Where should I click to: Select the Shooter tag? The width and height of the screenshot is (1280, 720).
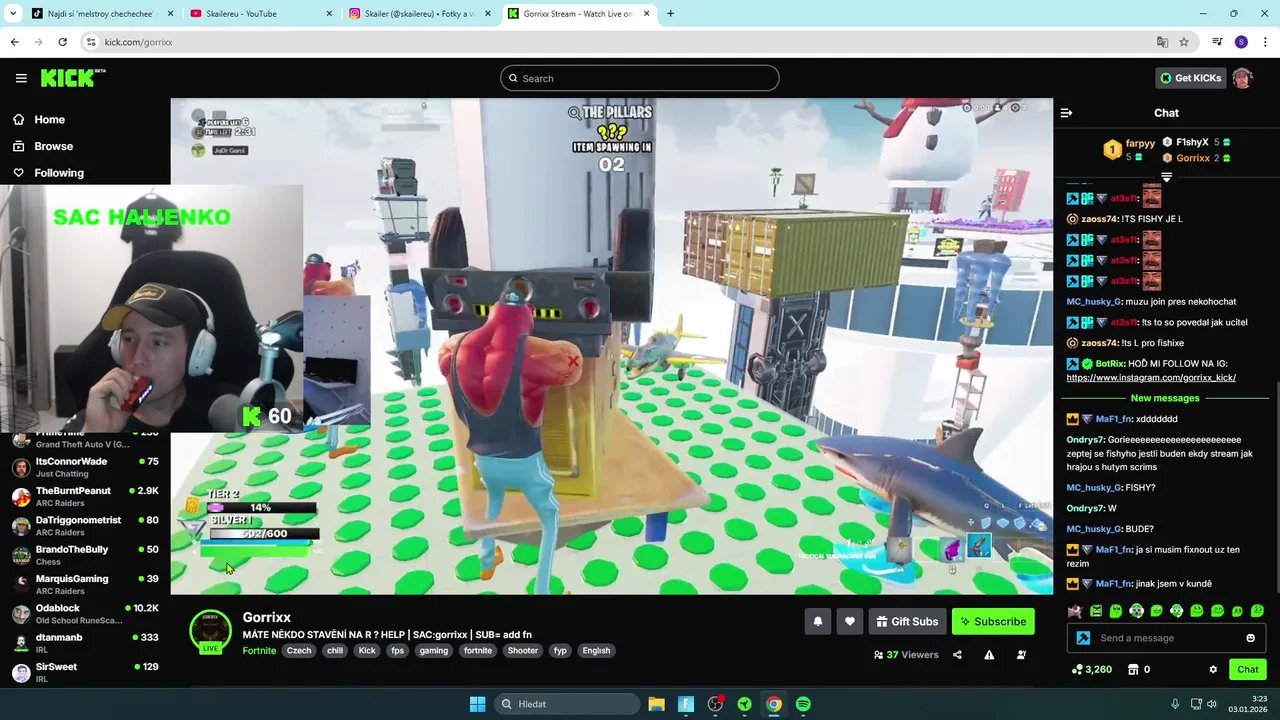click(x=522, y=650)
